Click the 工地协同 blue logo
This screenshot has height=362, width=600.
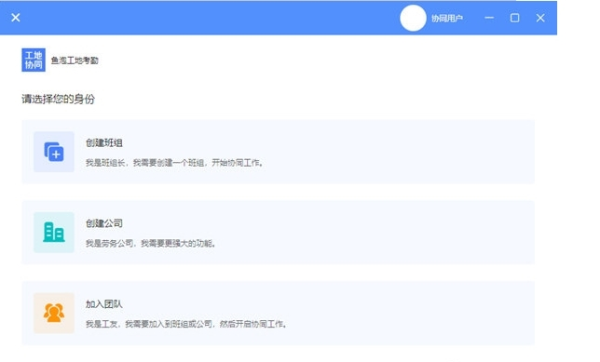tap(33, 60)
